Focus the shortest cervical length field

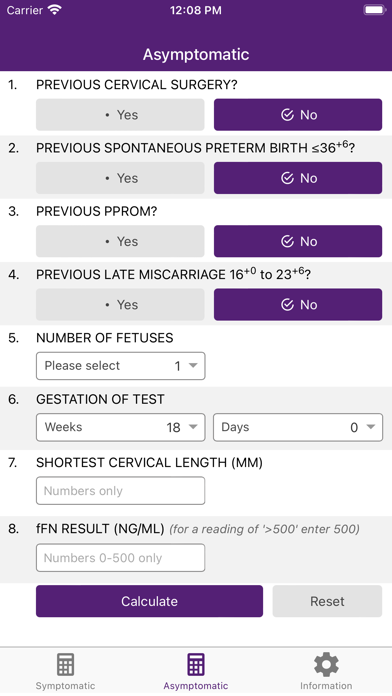pyautogui.click(x=121, y=491)
